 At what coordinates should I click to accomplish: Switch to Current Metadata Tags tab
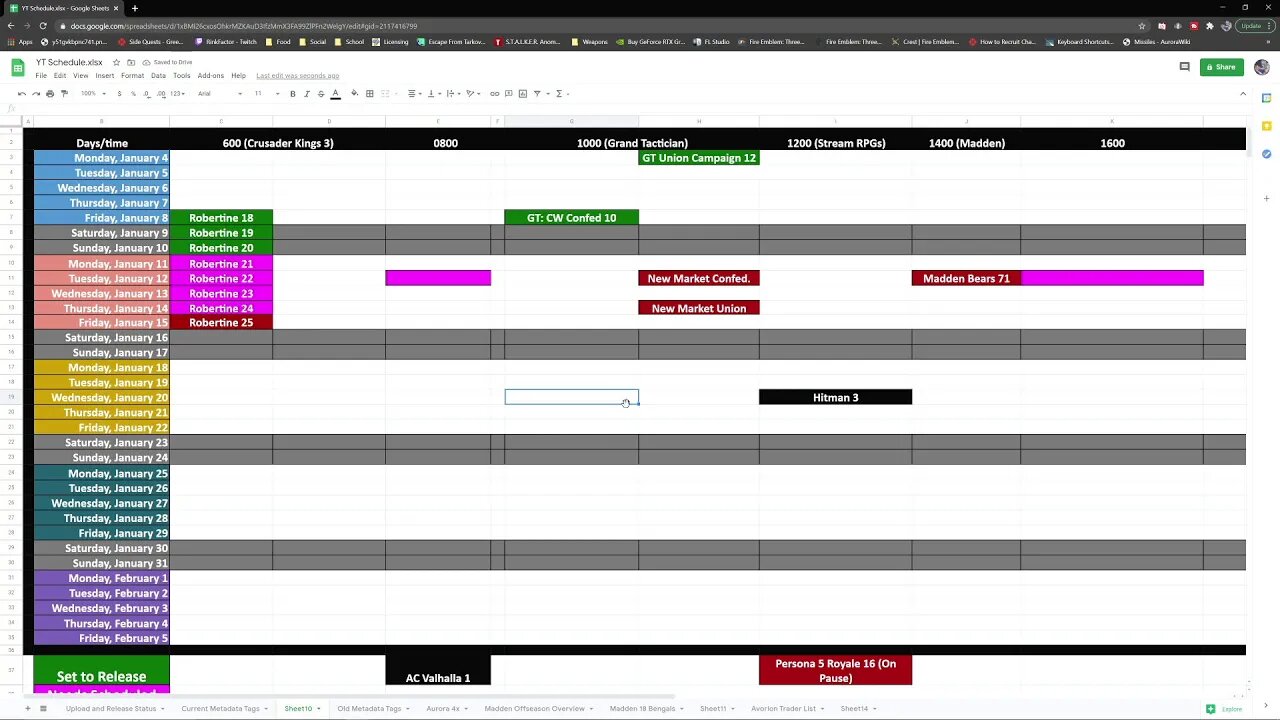[x=221, y=709]
